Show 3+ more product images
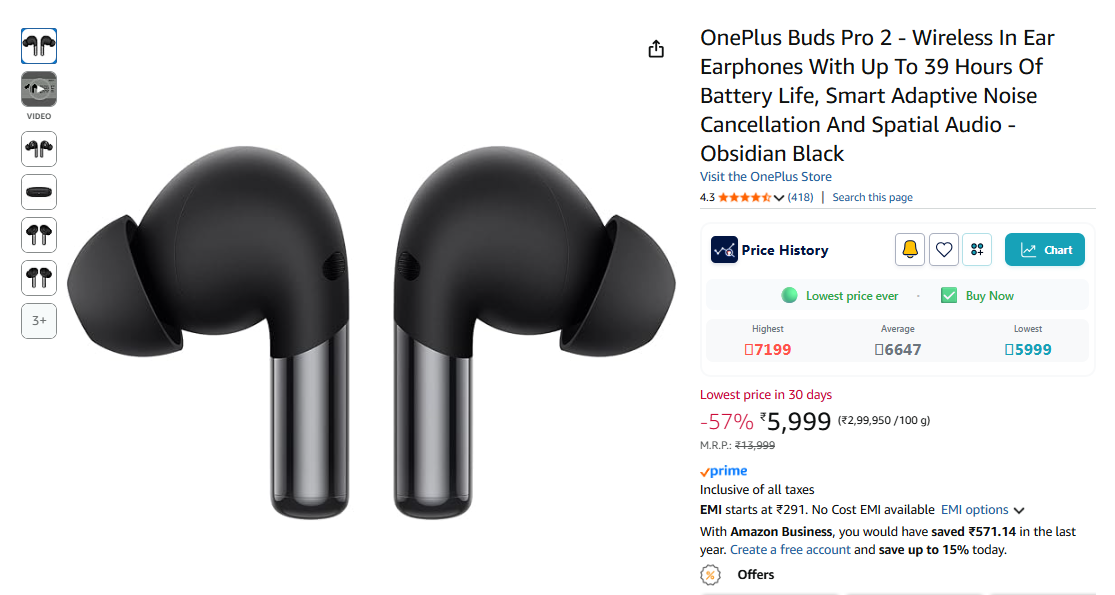Viewport: 1115px width, 595px height. (39, 321)
